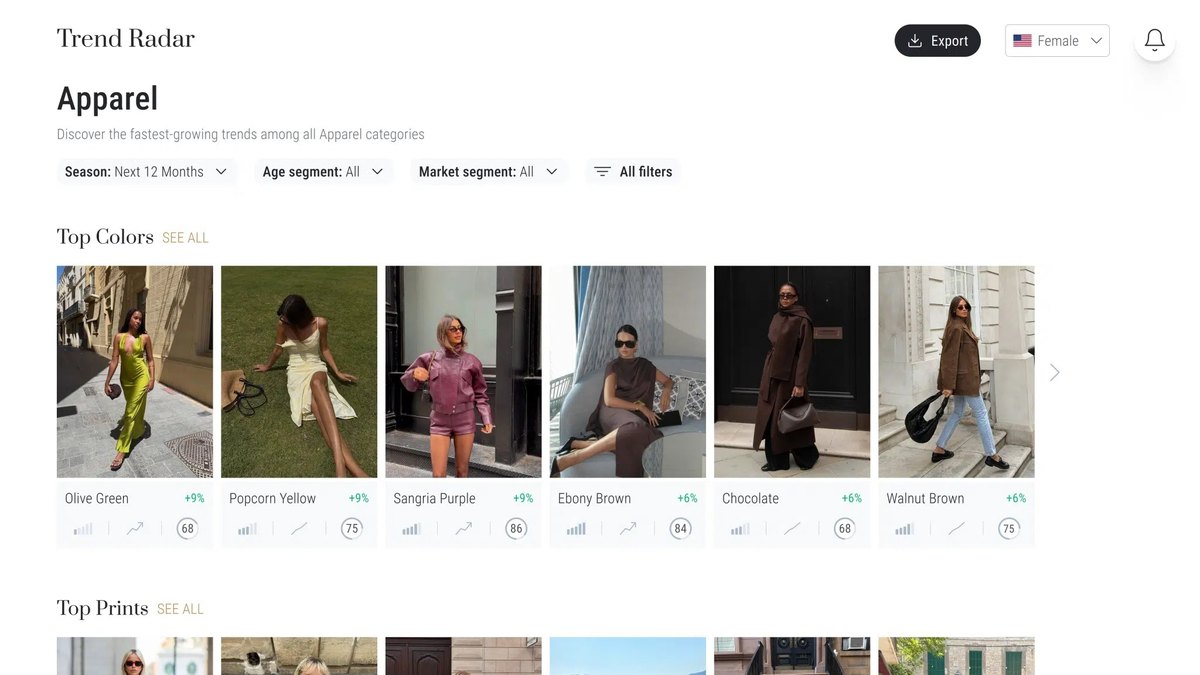Open the Popcorn Yellow dress photo
The image size is (1200, 675).
[299, 372]
